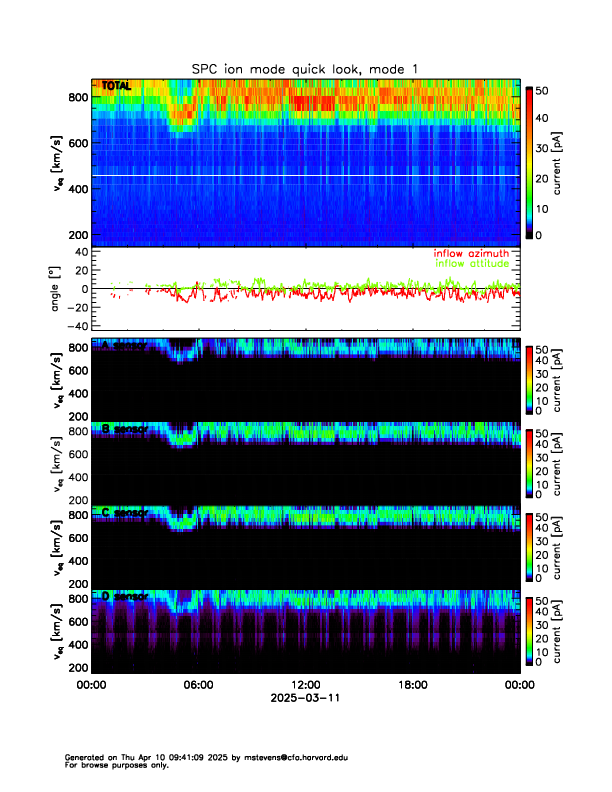Viewport: 612px width, 792px height.
Task: Click the TOTAL label in the top panel
Action: pyautogui.click(x=116, y=87)
